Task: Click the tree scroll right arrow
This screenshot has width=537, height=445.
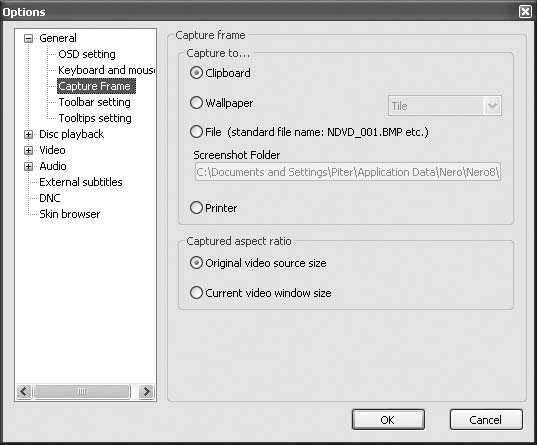Action: pyautogui.click(x=147, y=391)
